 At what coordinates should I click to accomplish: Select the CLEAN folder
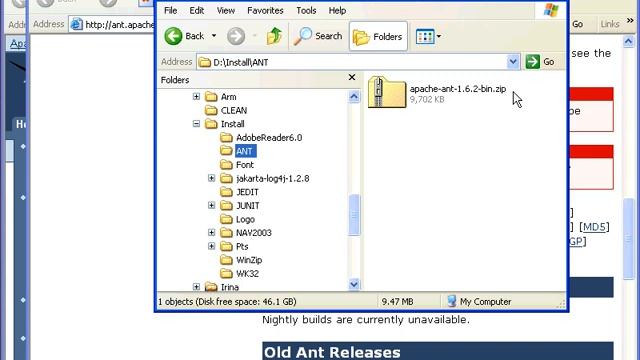click(233, 111)
